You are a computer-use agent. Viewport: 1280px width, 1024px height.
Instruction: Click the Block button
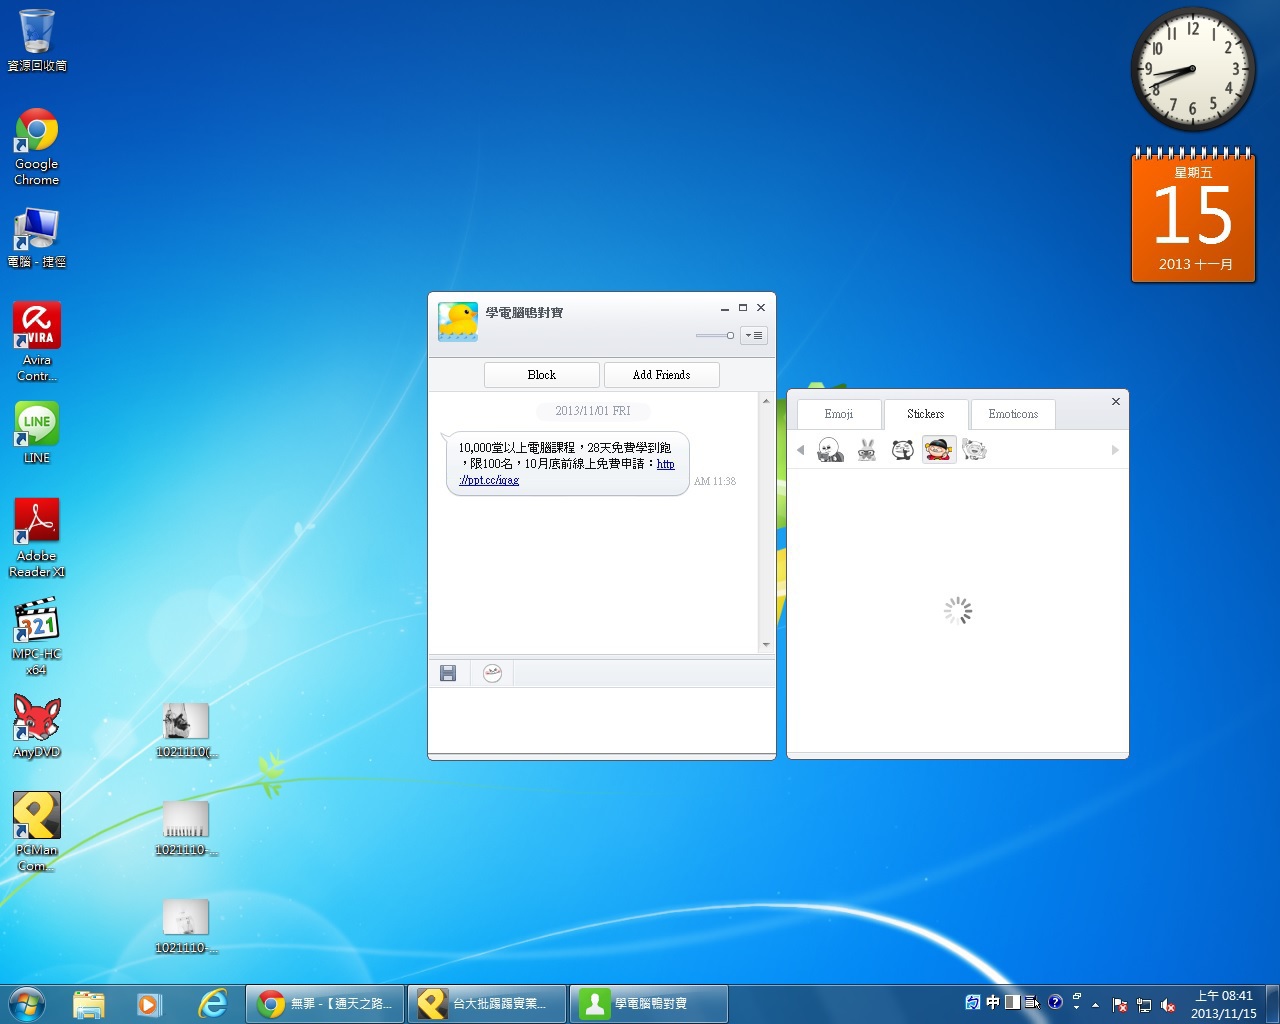pyautogui.click(x=542, y=375)
